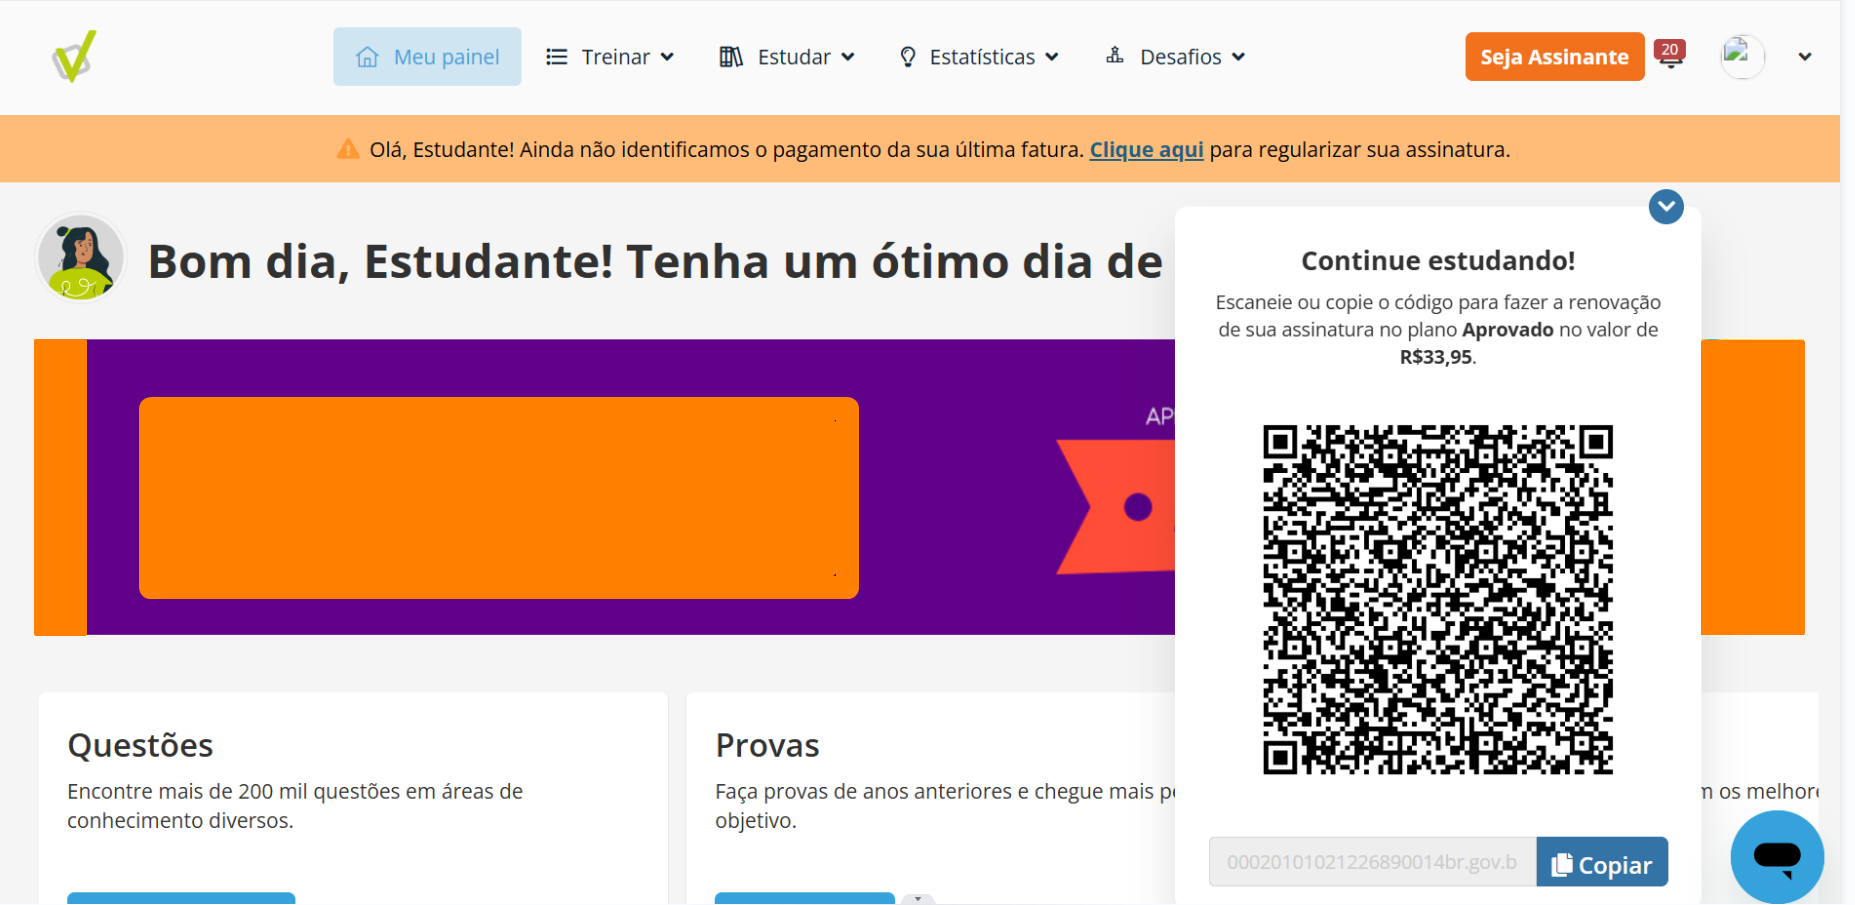Click the lightbulb icon beside Estatísticas
This screenshot has height=905, width=1855.
pyautogui.click(x=907, y=57)
